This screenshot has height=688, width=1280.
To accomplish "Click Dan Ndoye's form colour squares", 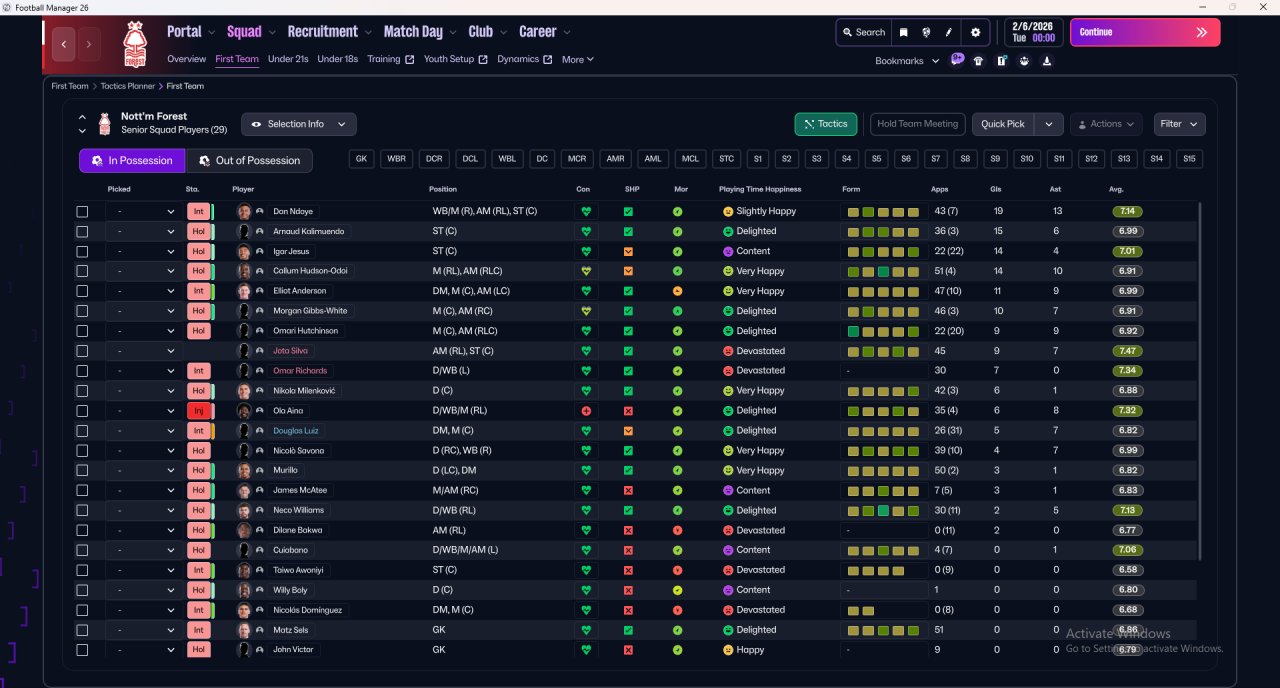I will 884,212.
